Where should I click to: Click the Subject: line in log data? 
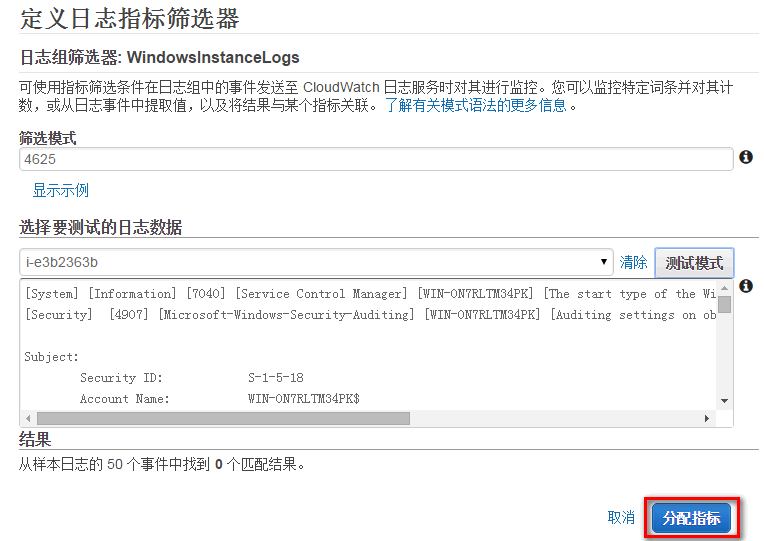click(51, 357)
